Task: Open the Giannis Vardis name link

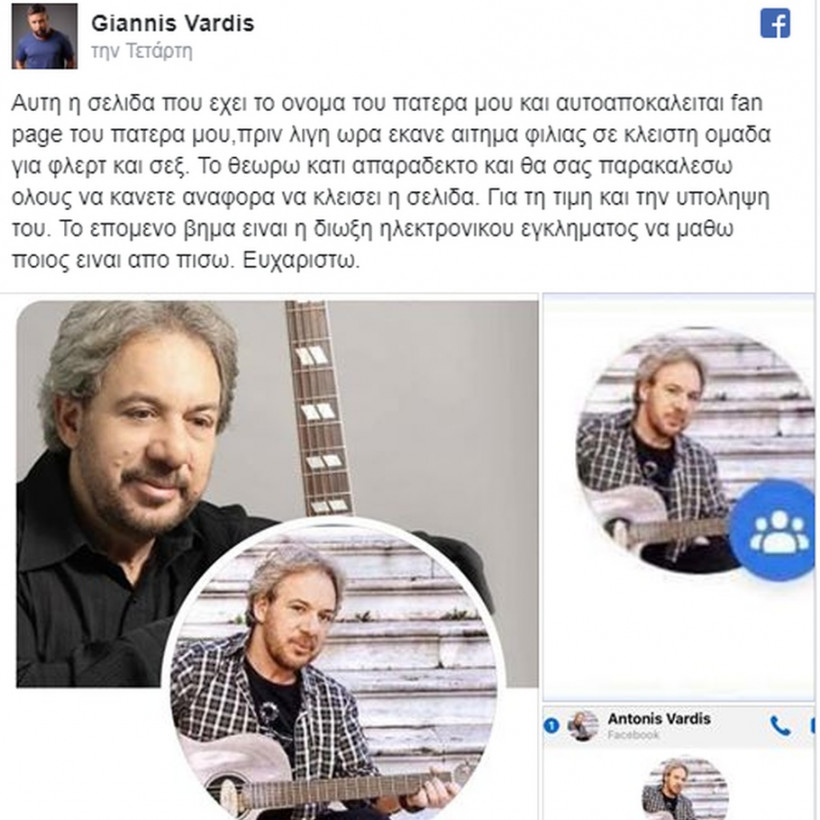Action: tap(173, 23)
